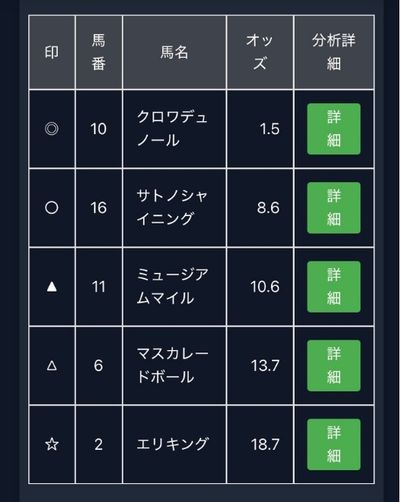Click the star ☆ mark icon
401x502 pixels.
[x=52, y=444]
